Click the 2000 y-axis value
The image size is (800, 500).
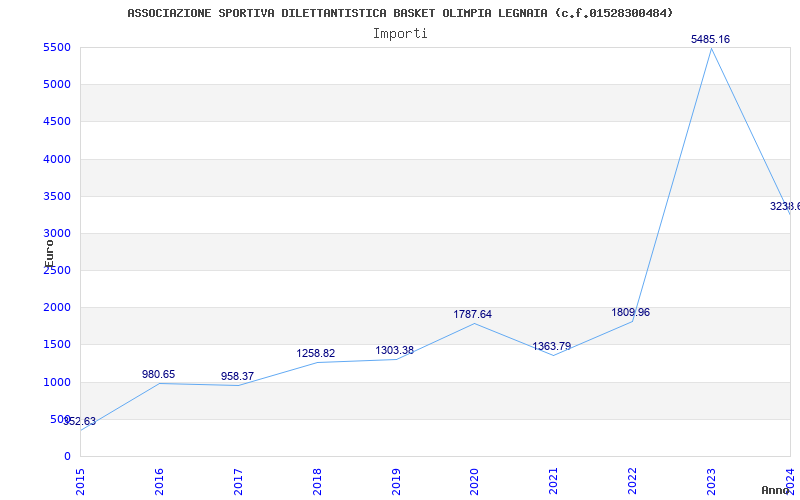click(57, 307)
